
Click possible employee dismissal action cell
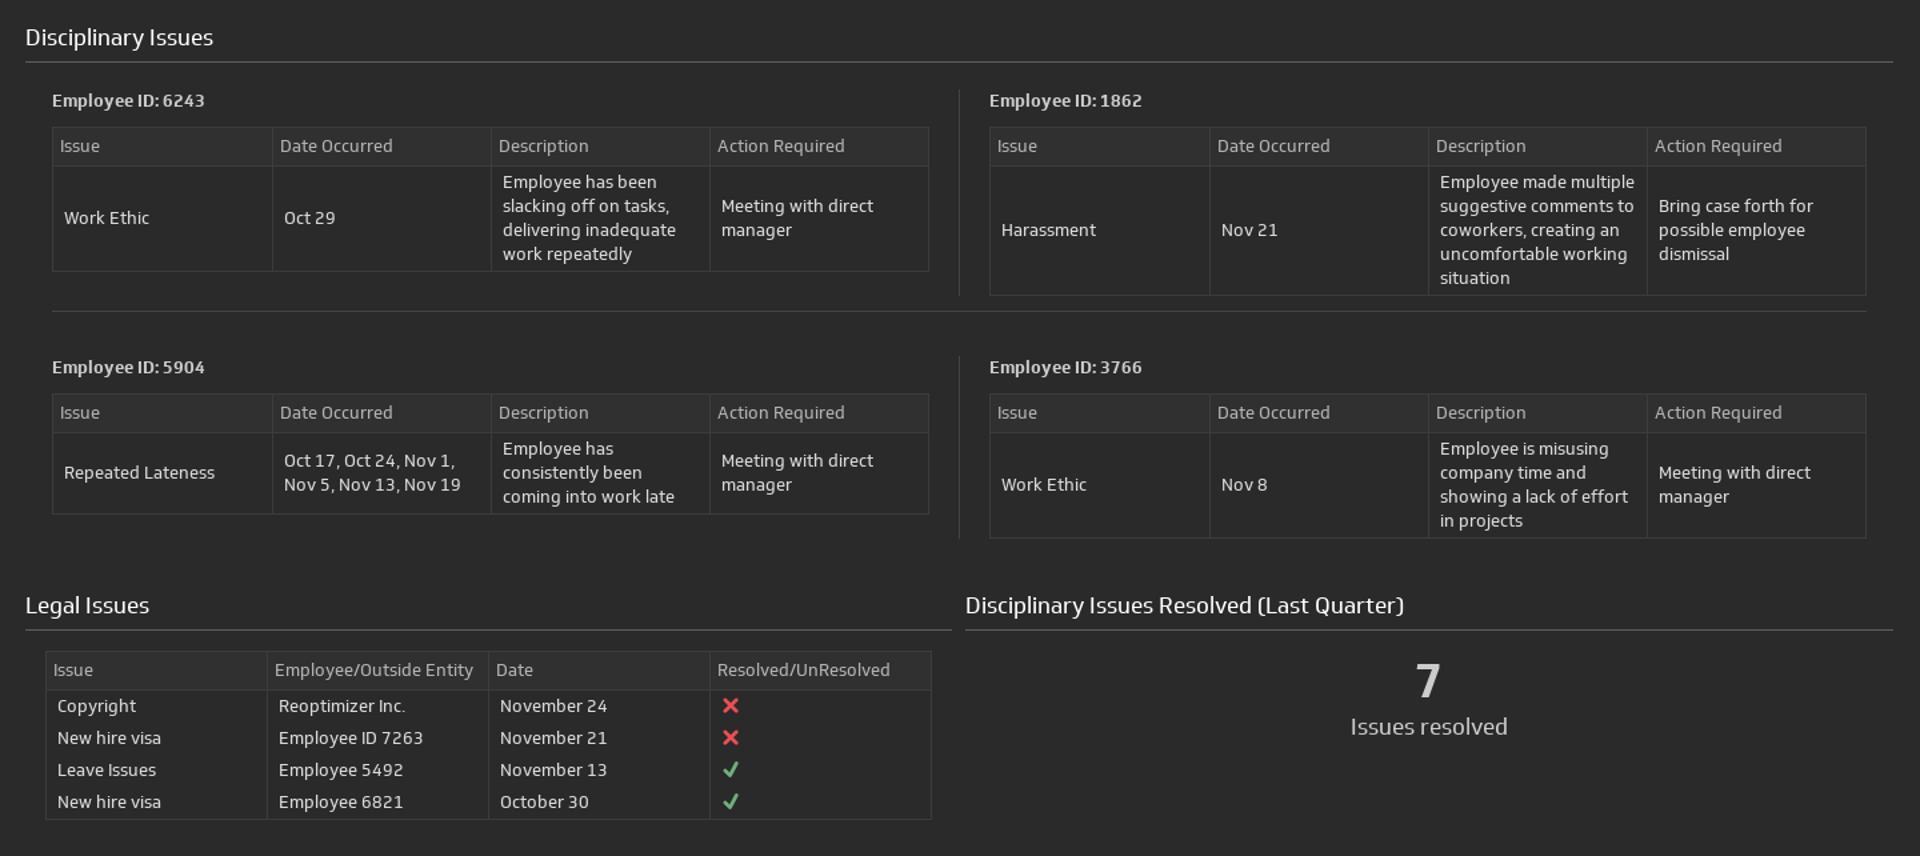pyautogui.click(x=1756, y=230)
